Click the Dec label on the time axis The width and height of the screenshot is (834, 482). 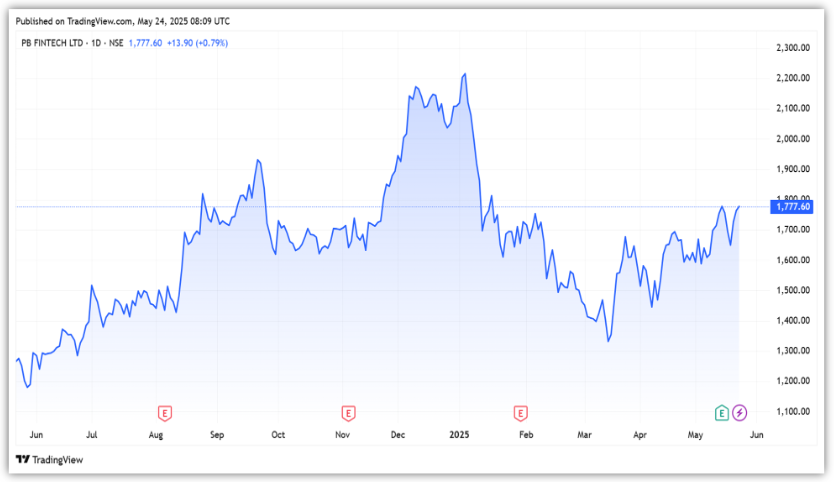tap(398, 435)
